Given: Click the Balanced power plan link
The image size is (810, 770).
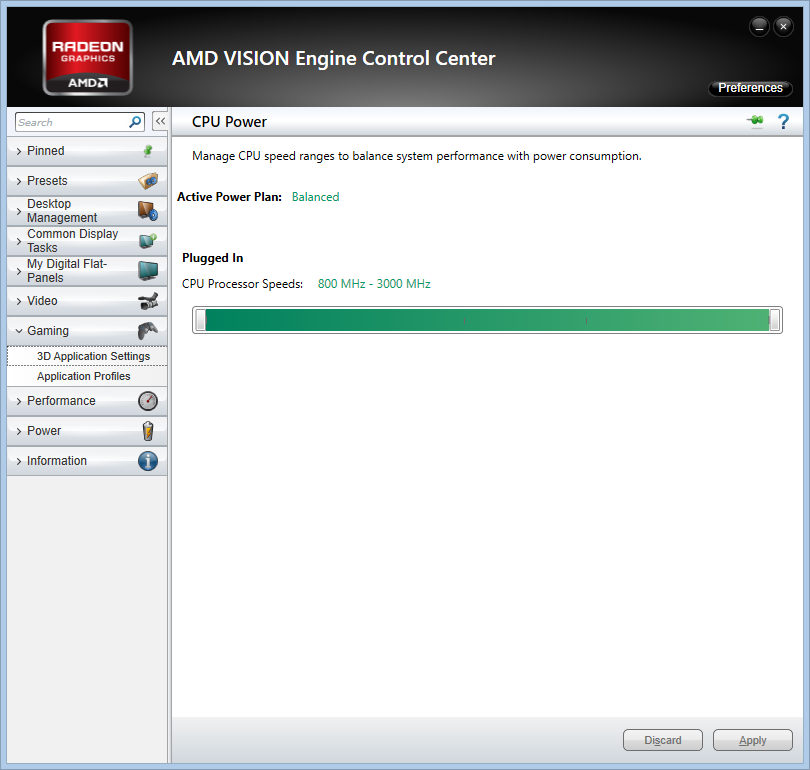Looking at the screenshot, I should (x=315, y=197).
